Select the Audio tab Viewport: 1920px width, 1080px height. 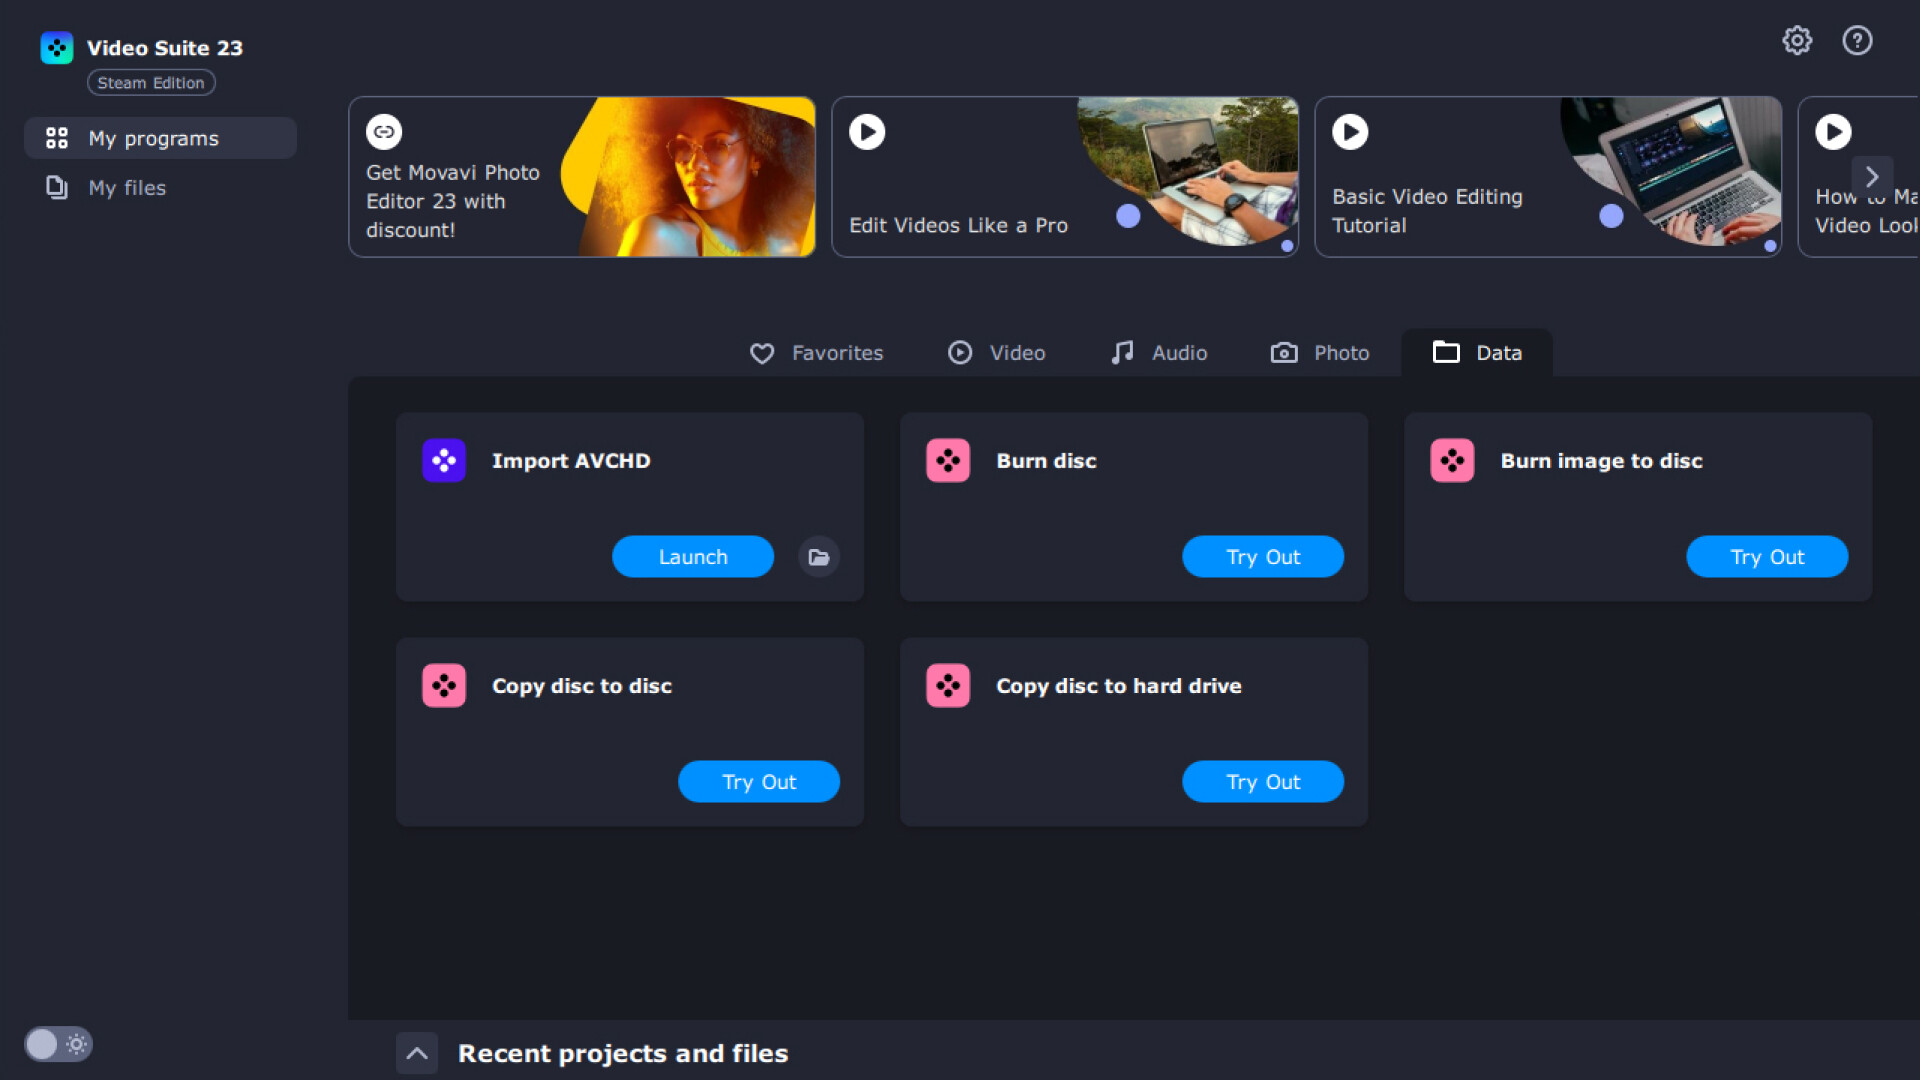pos(1159,352)
